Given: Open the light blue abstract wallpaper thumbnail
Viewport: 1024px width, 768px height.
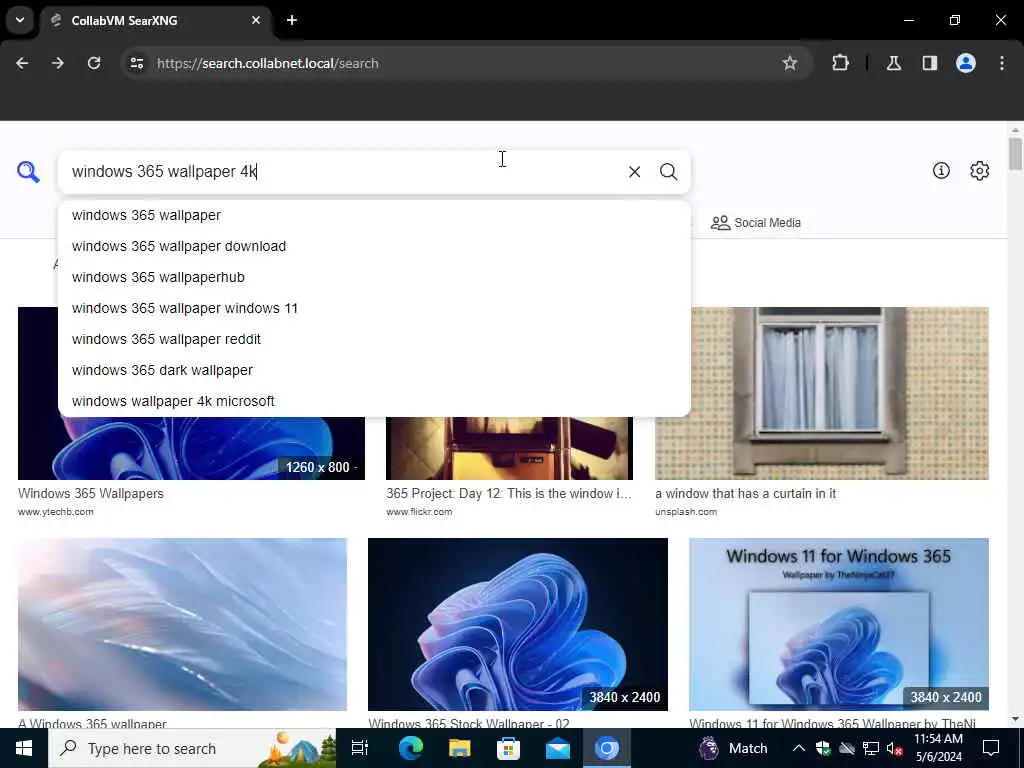Looking at the screenshot, I should pyautogui.click(x=182, y=624).
